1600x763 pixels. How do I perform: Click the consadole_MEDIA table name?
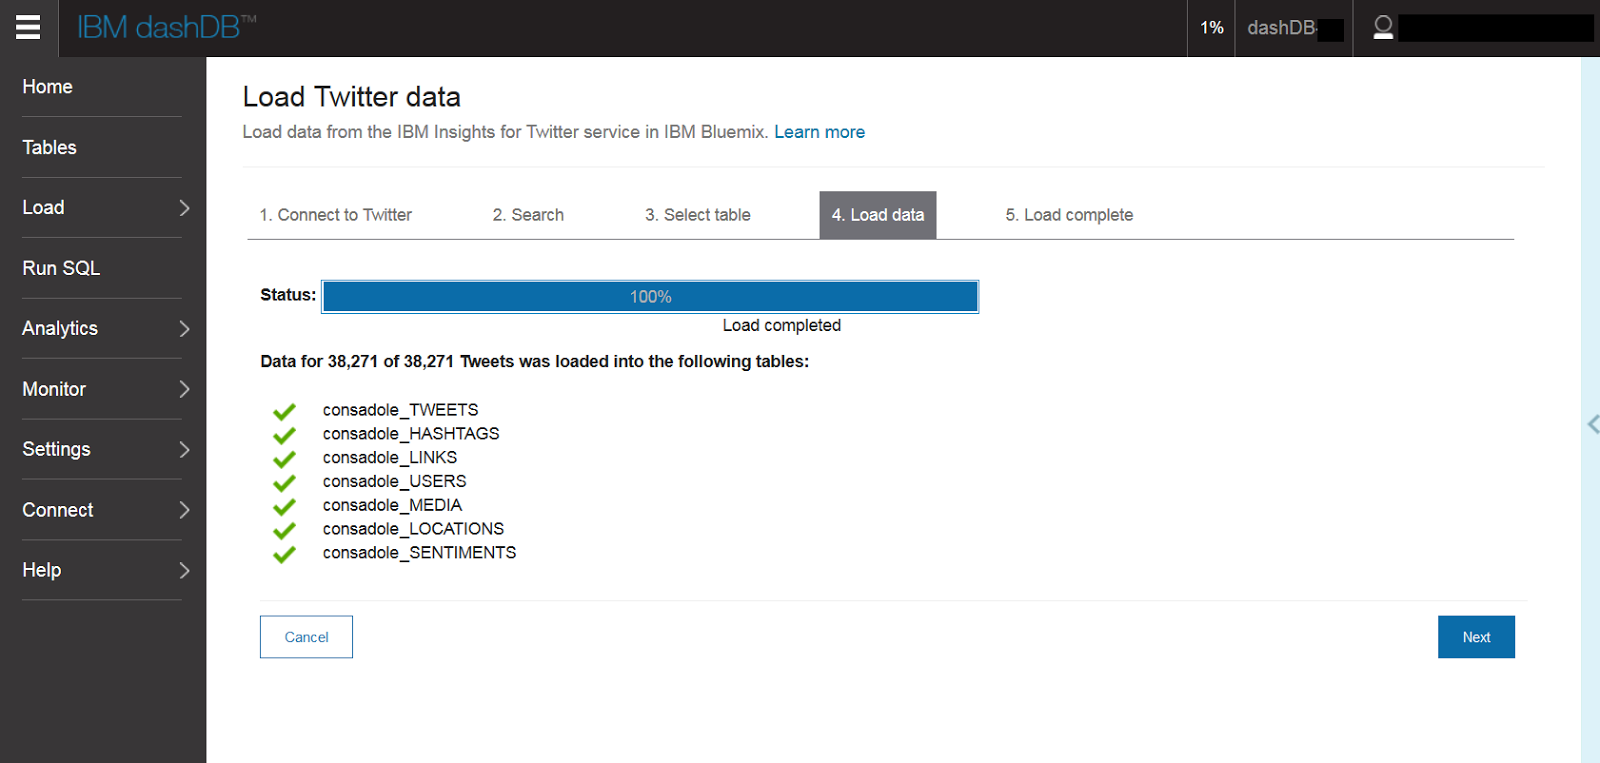(x=392, y=505)
